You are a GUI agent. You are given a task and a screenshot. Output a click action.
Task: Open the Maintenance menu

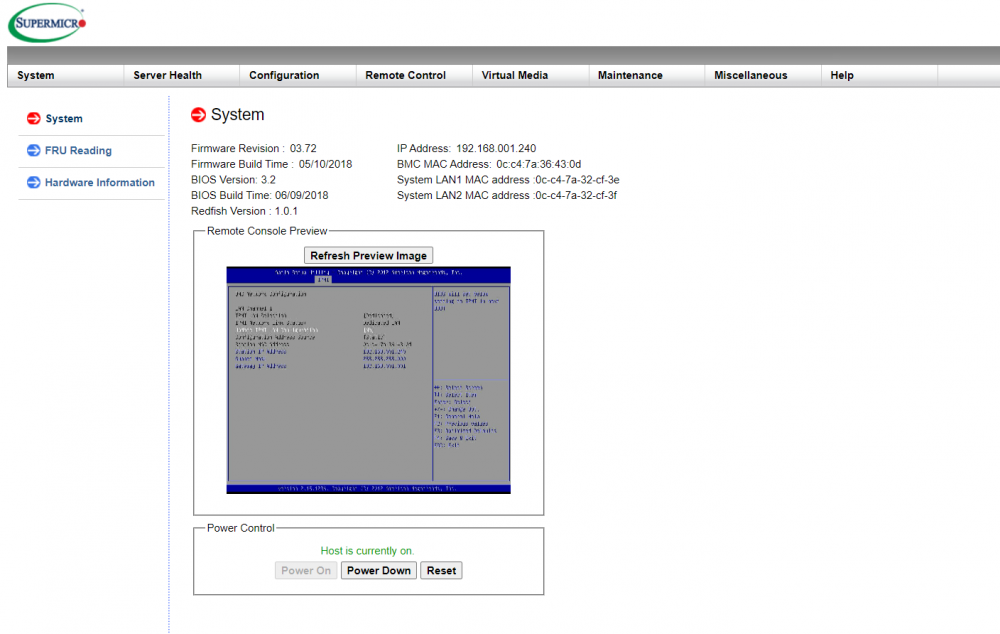pyautogui.click(x=630, y=75)
